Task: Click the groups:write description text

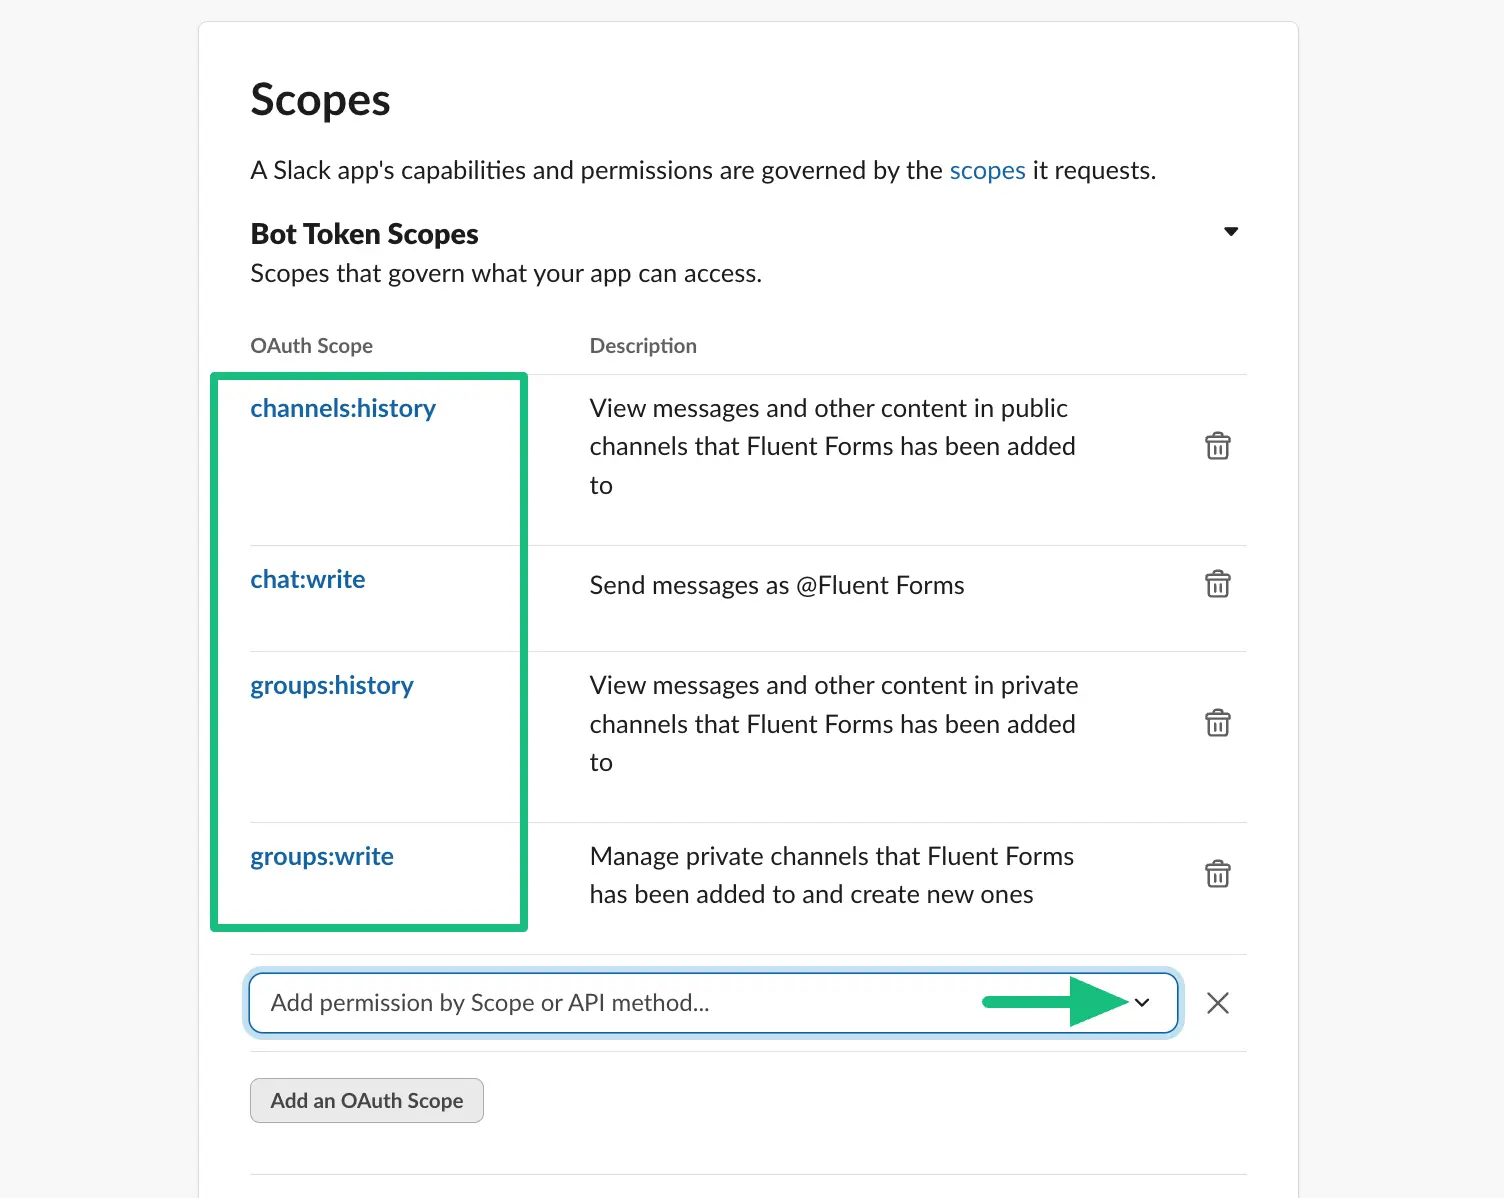Action: [831, 875]
